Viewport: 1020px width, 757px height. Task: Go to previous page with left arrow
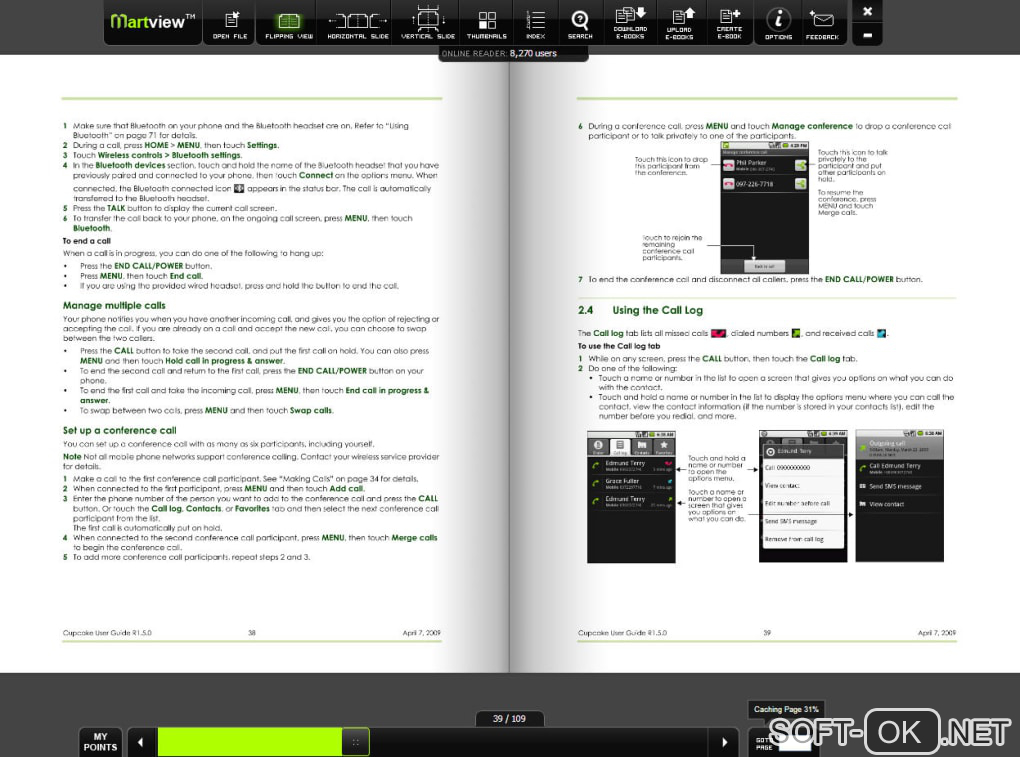pyautogui.click(x=141, y=742)
